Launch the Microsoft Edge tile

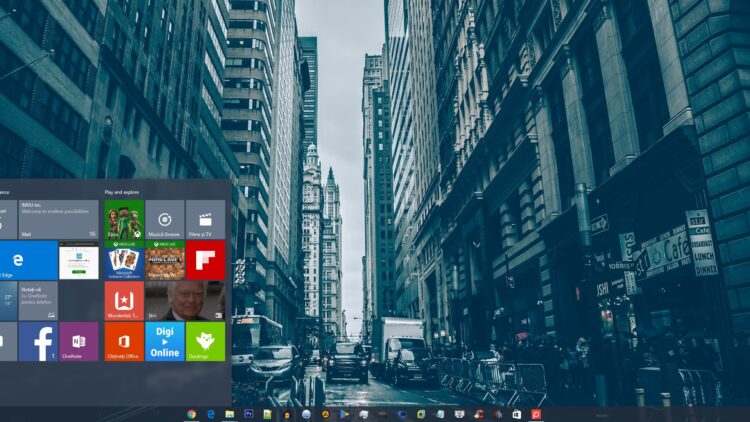(x=29, y=260)
